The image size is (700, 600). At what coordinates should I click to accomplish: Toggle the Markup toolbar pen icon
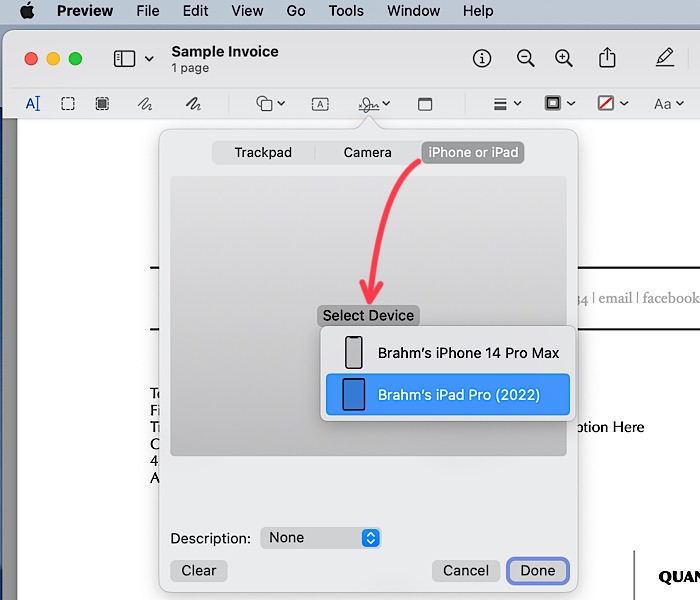(665, 59)
